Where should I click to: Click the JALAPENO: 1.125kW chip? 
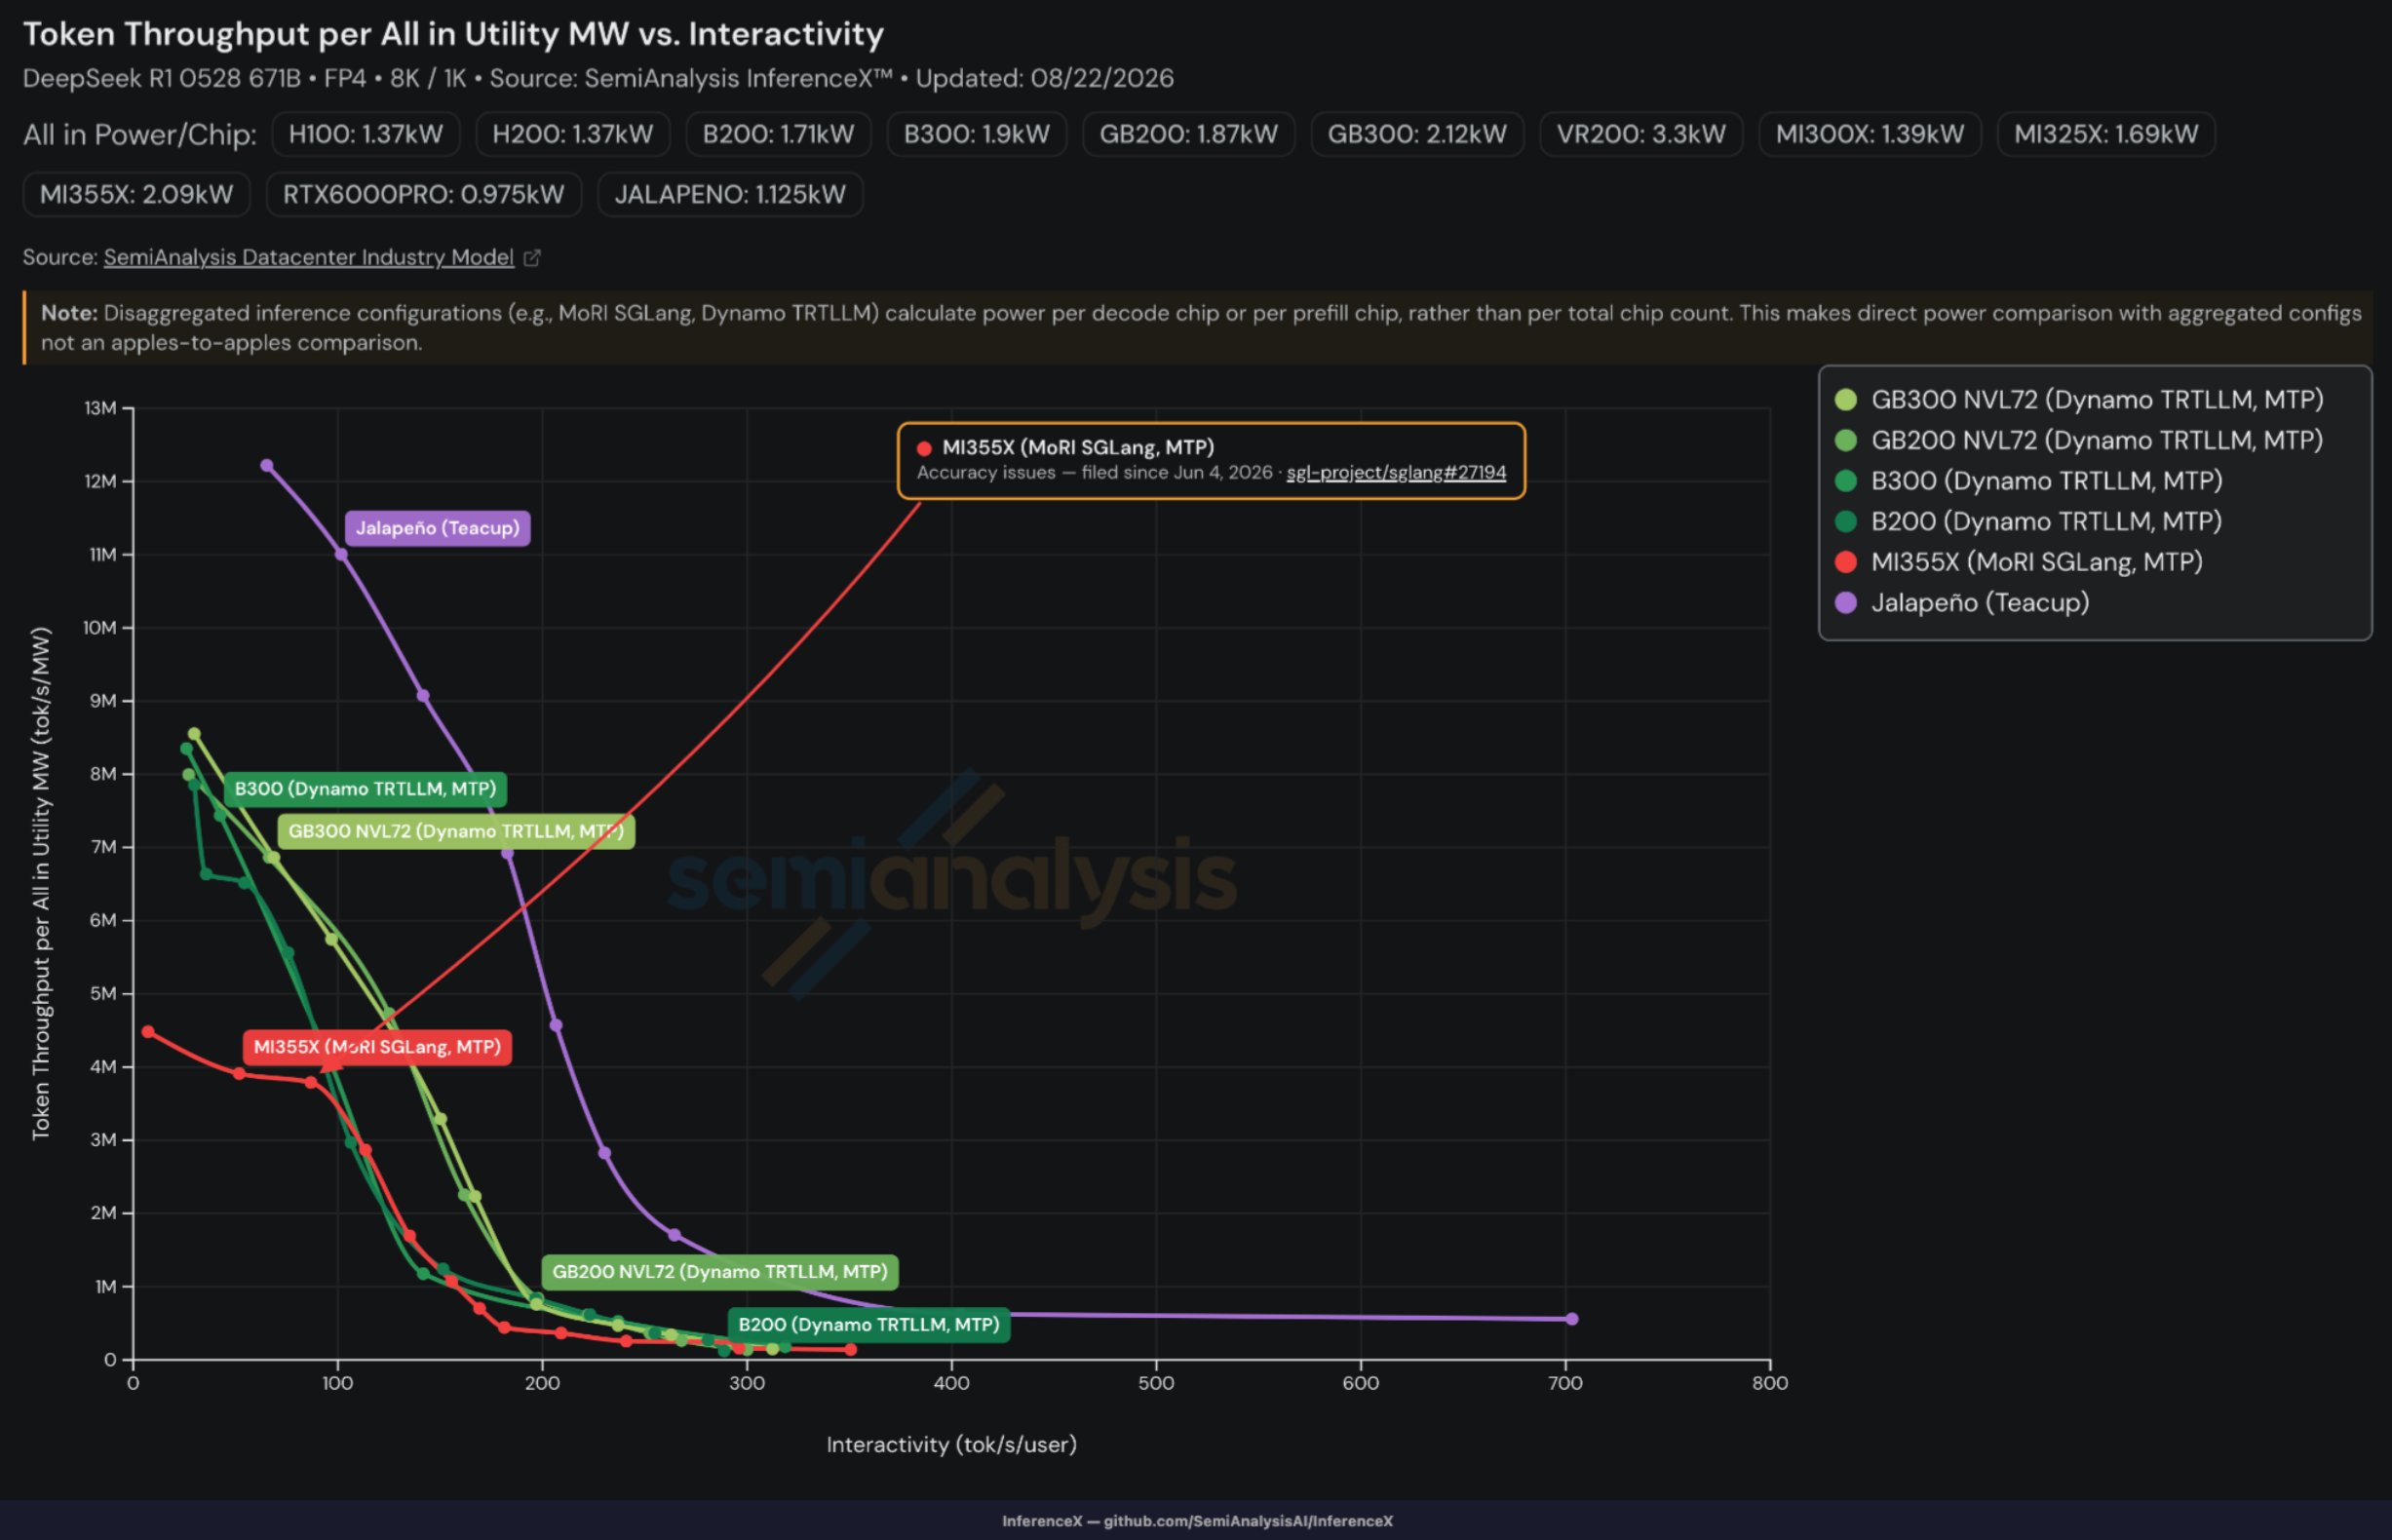coord(730,195)
